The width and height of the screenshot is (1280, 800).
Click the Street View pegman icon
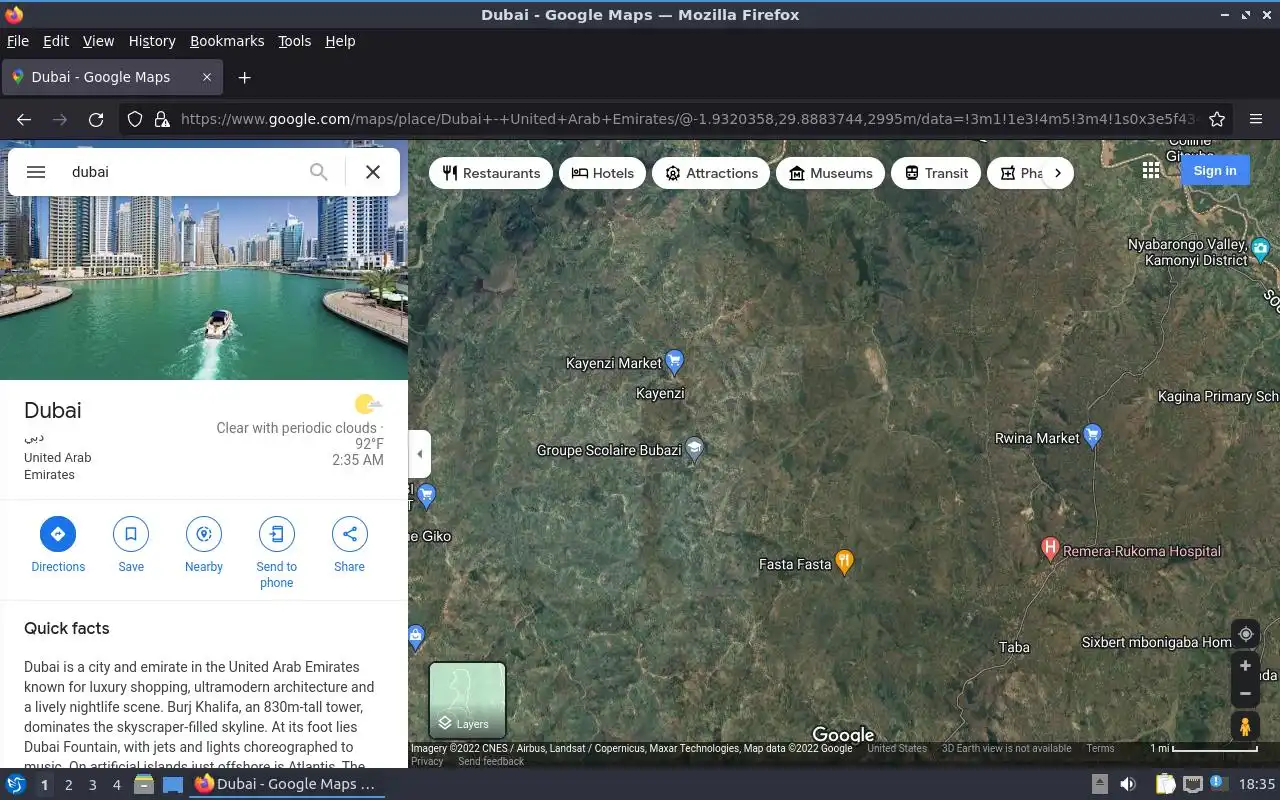(1245, 727)
